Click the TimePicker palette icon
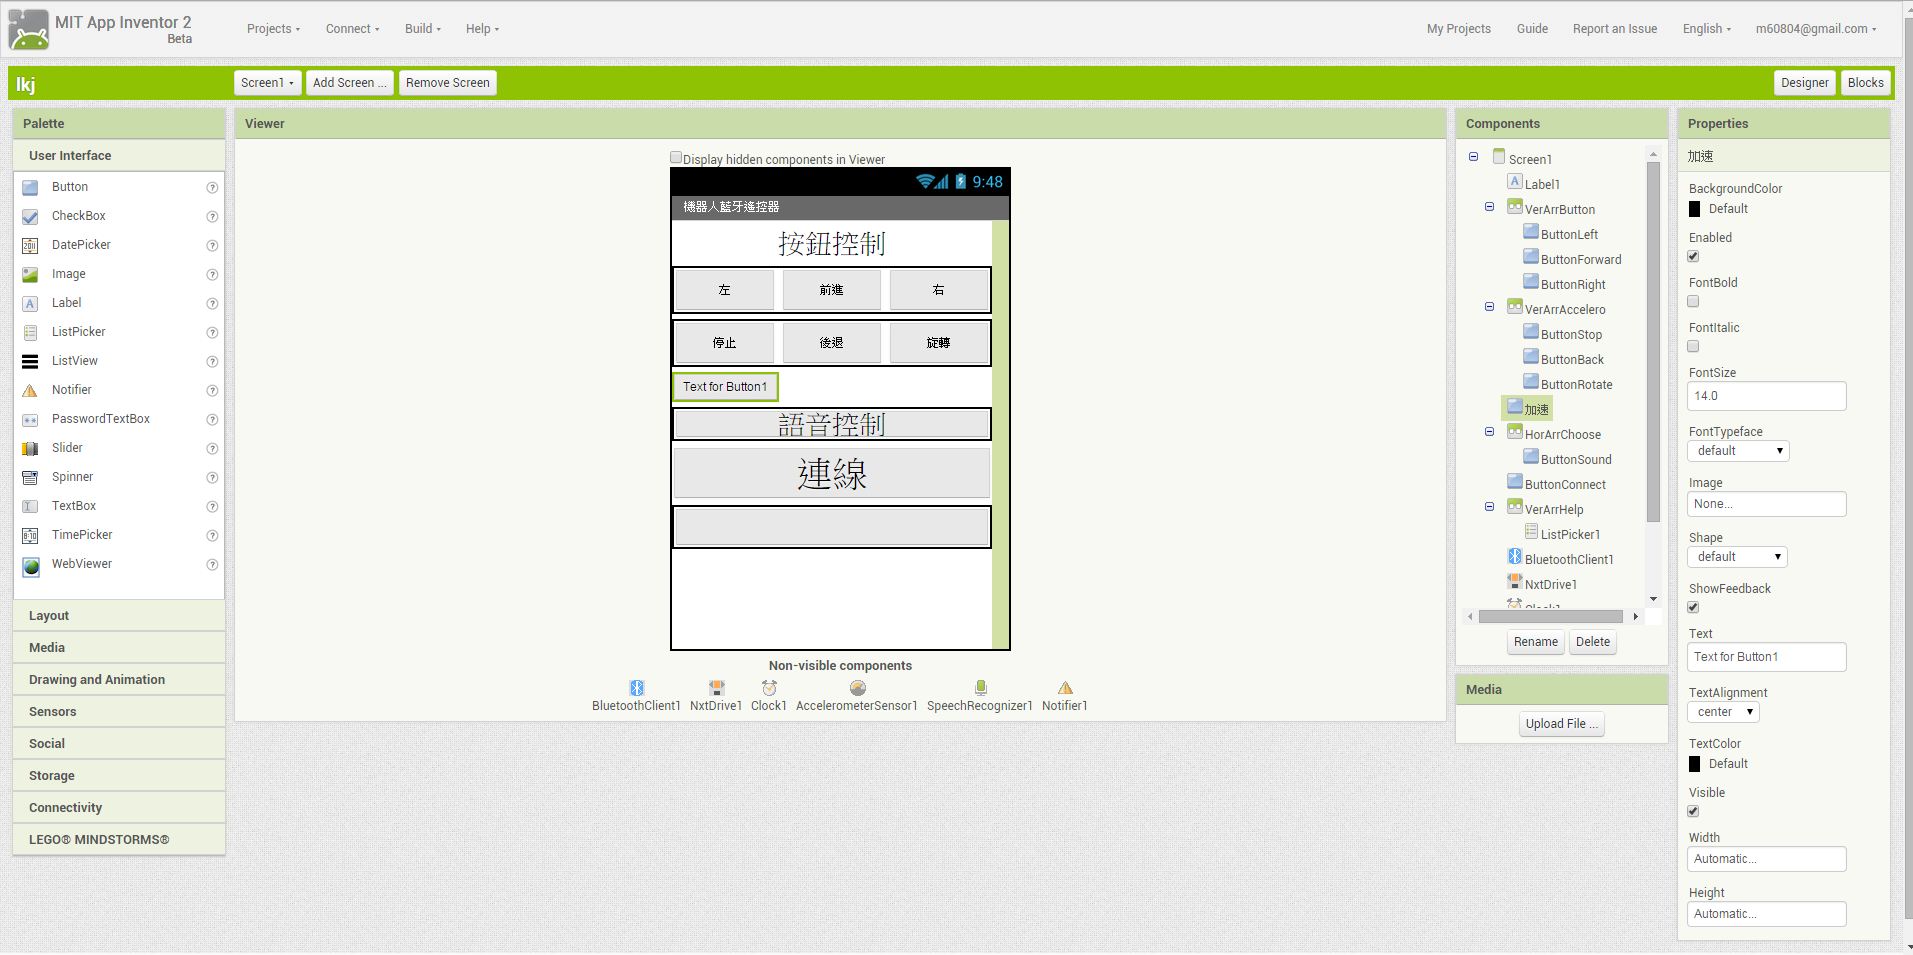 tap(30, 536)
